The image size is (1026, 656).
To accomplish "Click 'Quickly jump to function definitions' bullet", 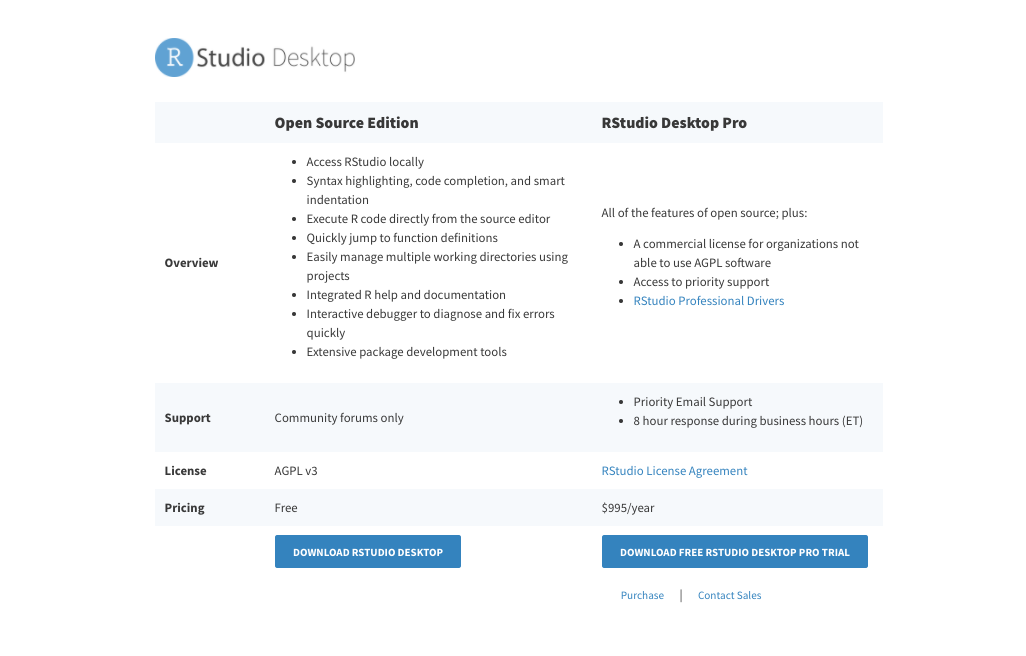I will (402, 237).
